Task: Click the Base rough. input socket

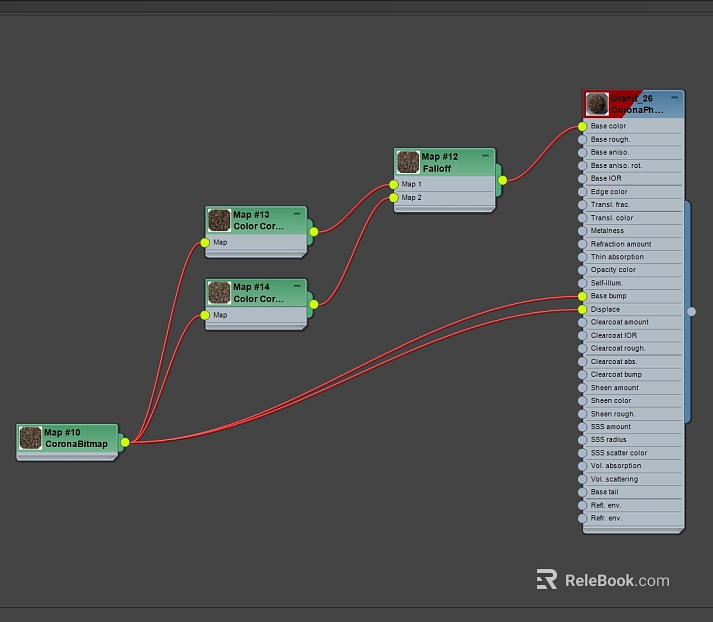Action: (x=582, y=140)
